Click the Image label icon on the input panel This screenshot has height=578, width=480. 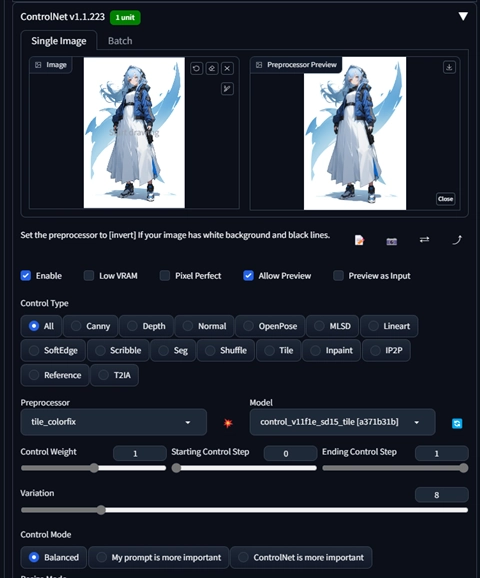pyautogui.click(x=38, y=65)
